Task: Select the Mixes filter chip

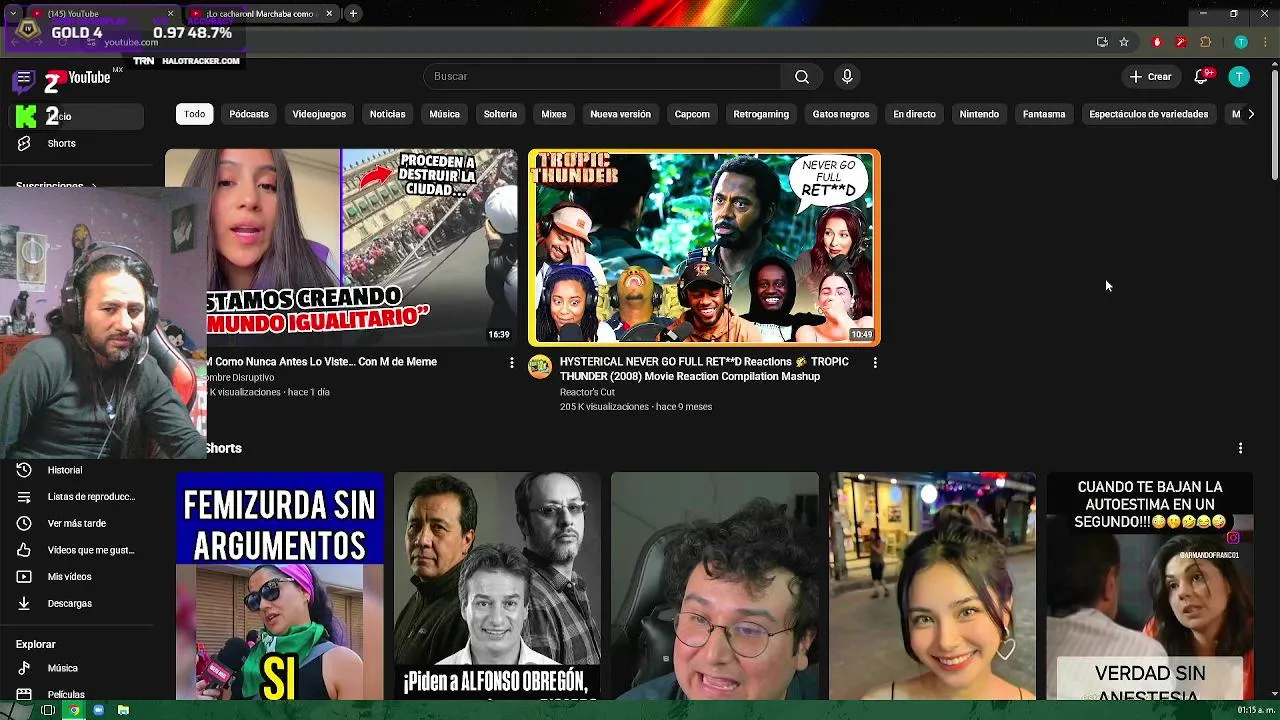Action: coord(554,114)
